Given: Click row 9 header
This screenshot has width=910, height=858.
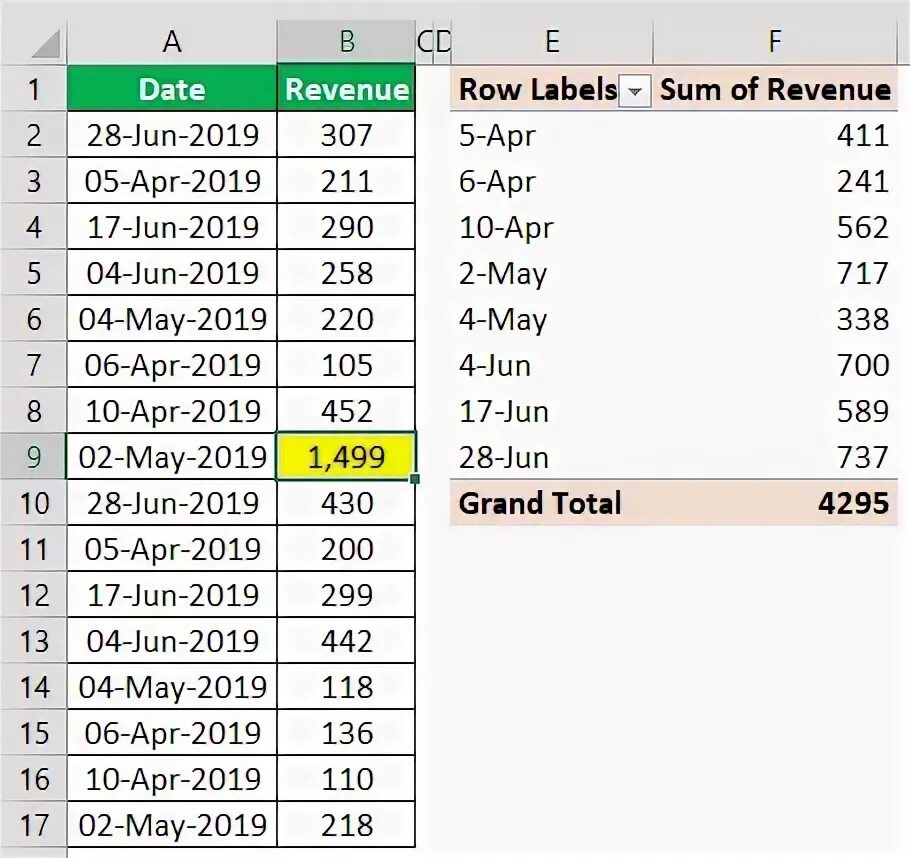Looking at the screenshot, I should coord(34,457).
